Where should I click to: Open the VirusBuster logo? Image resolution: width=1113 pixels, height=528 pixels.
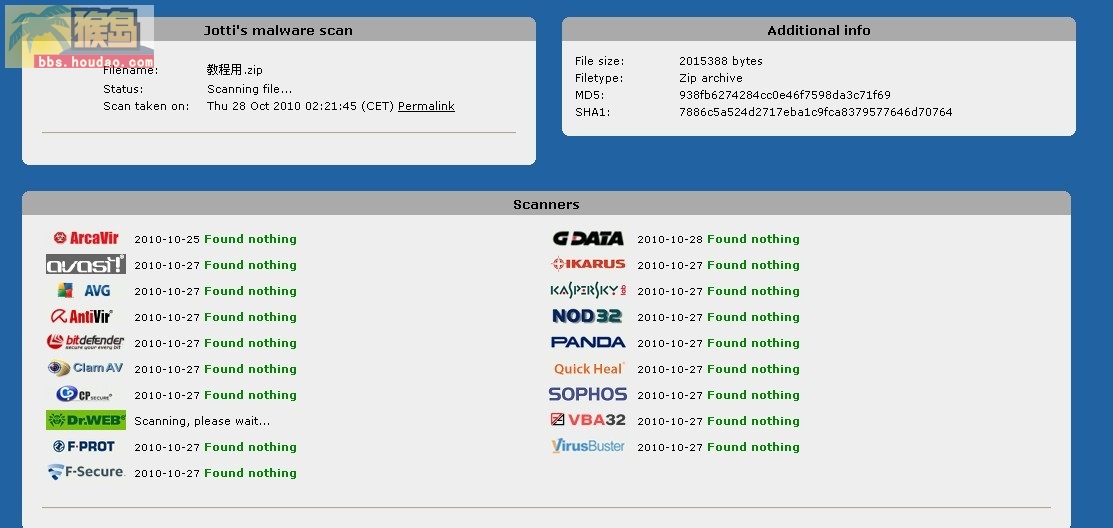588,446
